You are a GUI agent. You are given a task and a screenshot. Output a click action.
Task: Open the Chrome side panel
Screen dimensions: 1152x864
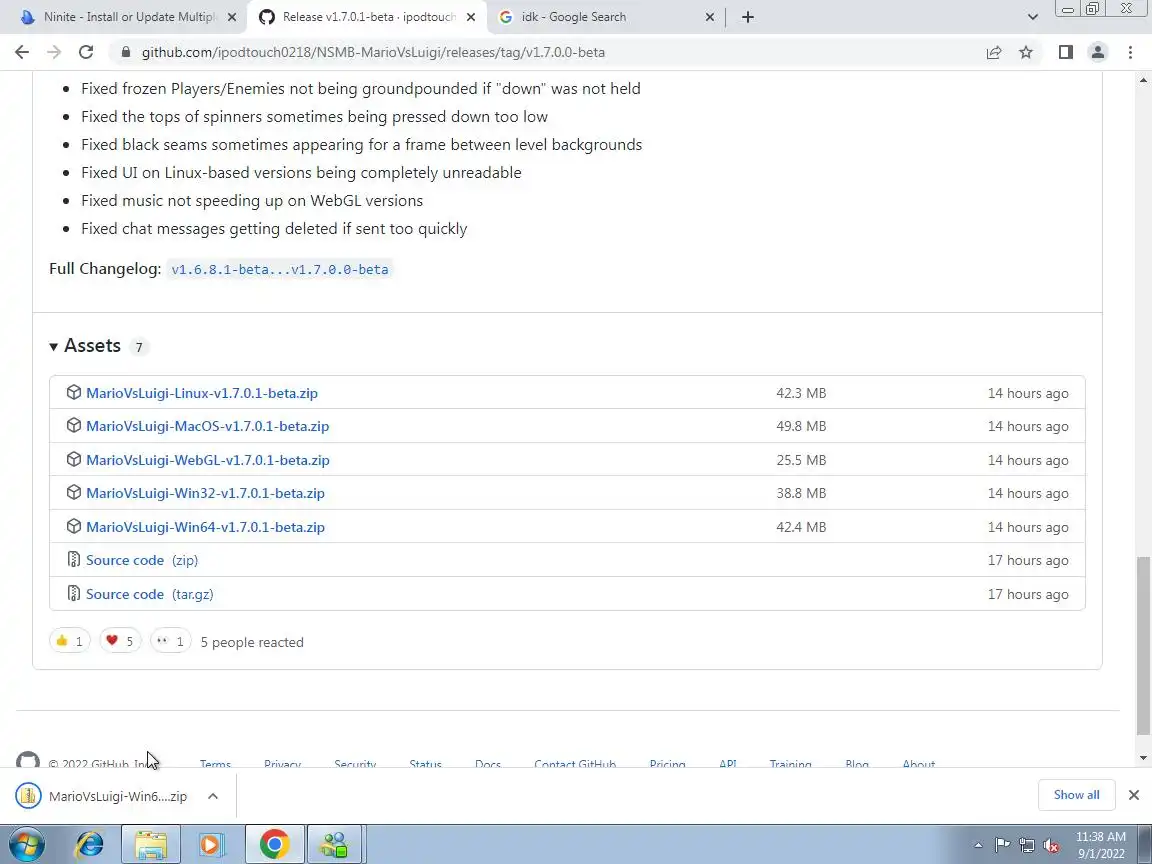click(1066, 52)
